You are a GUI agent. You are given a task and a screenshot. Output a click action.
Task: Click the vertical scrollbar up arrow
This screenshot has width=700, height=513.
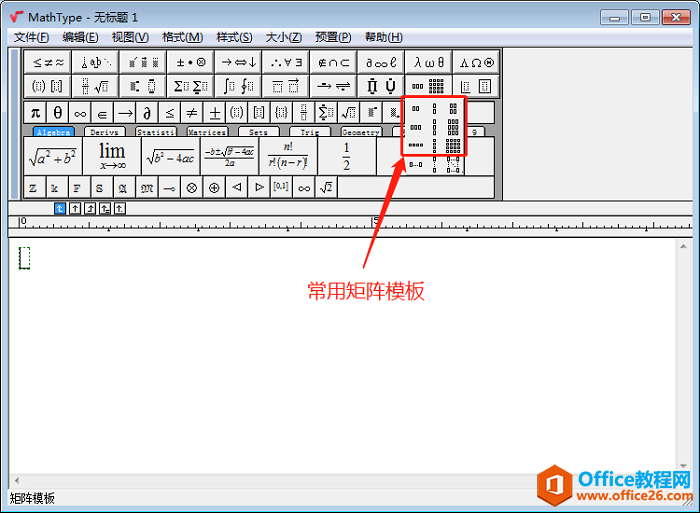[x=683, y=246]
